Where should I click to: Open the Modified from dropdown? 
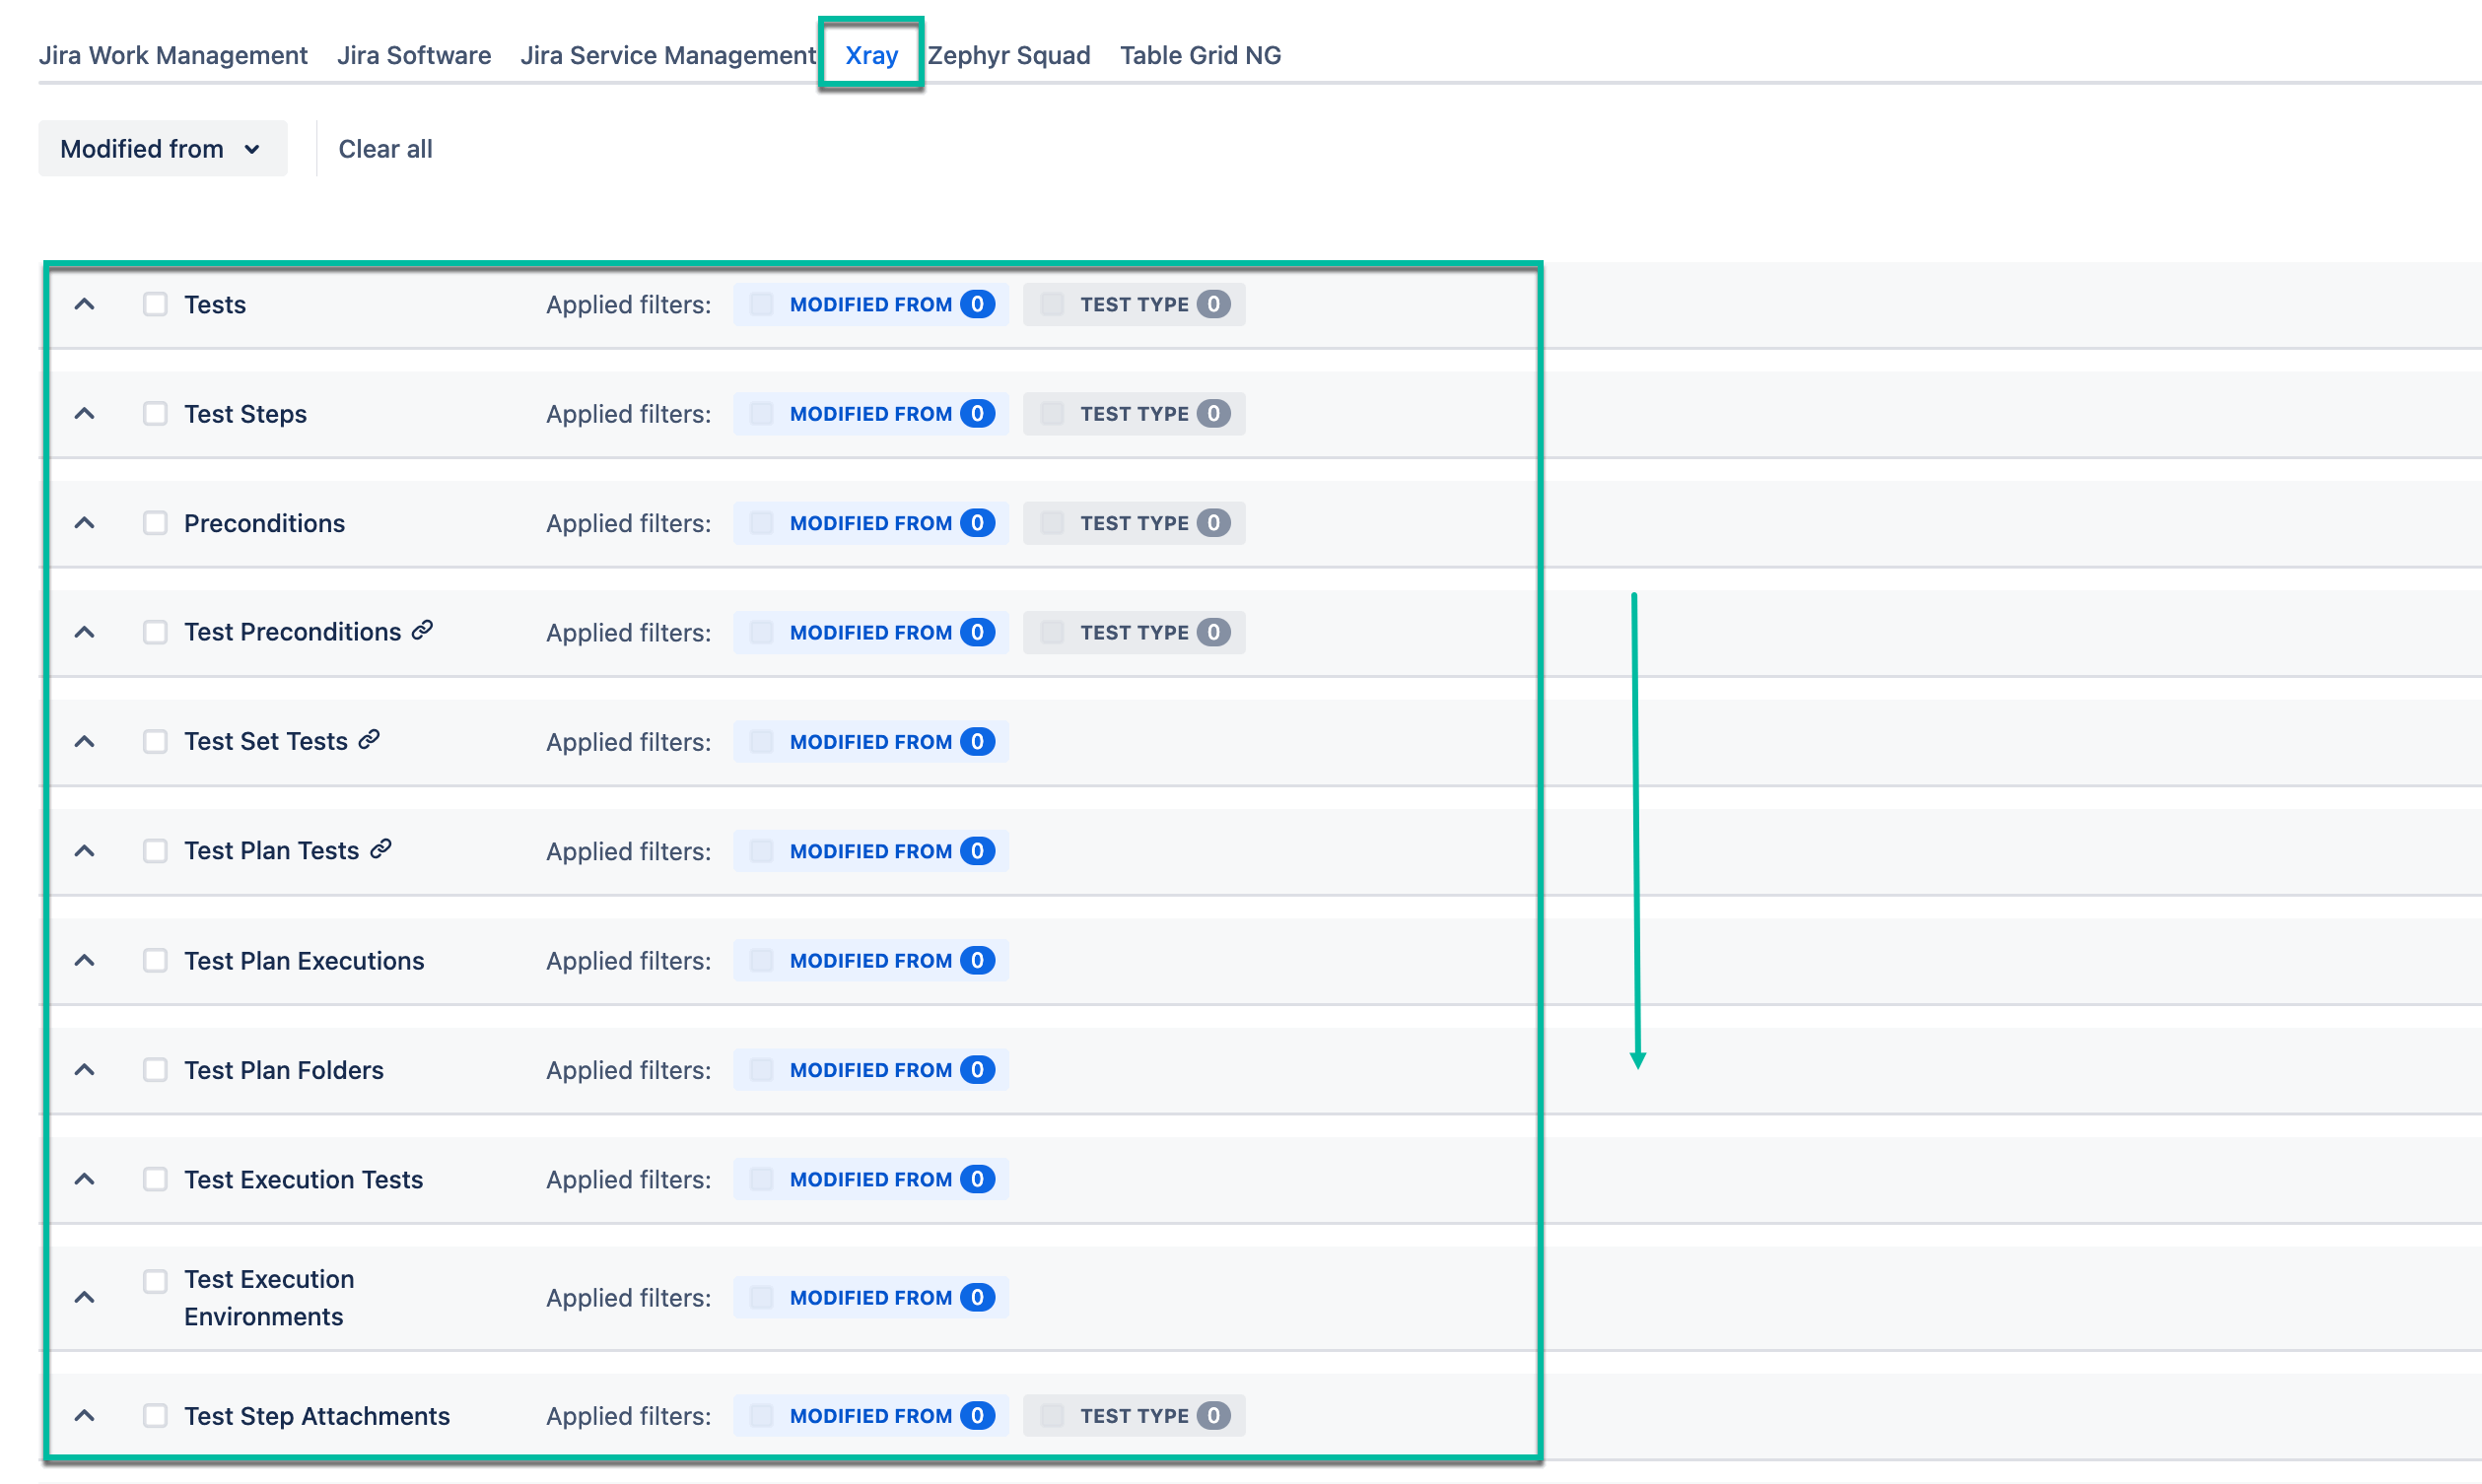162,149
